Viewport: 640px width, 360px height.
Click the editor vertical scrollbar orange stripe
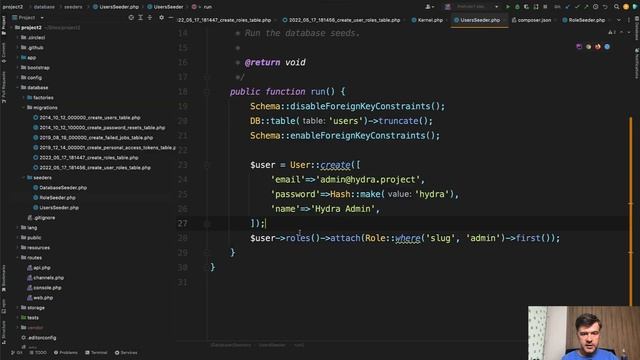click(631, 211)
